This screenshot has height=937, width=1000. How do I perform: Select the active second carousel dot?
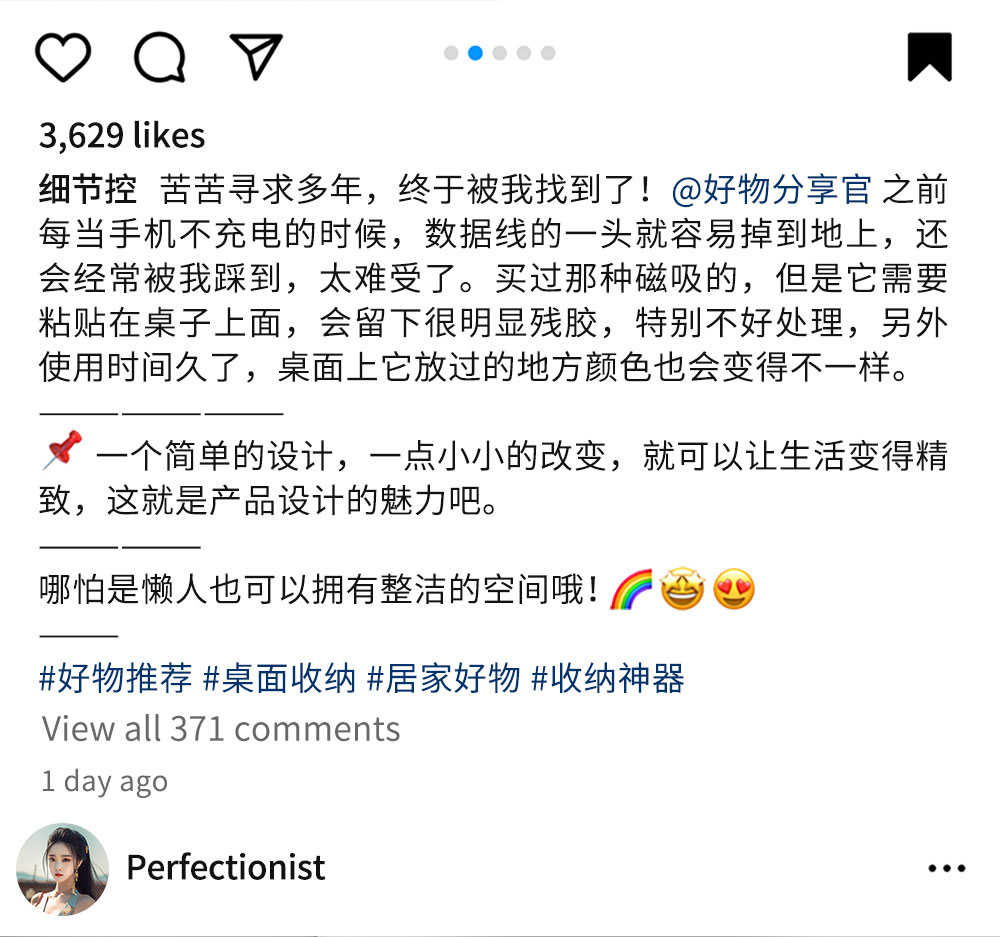click(475, 53)
